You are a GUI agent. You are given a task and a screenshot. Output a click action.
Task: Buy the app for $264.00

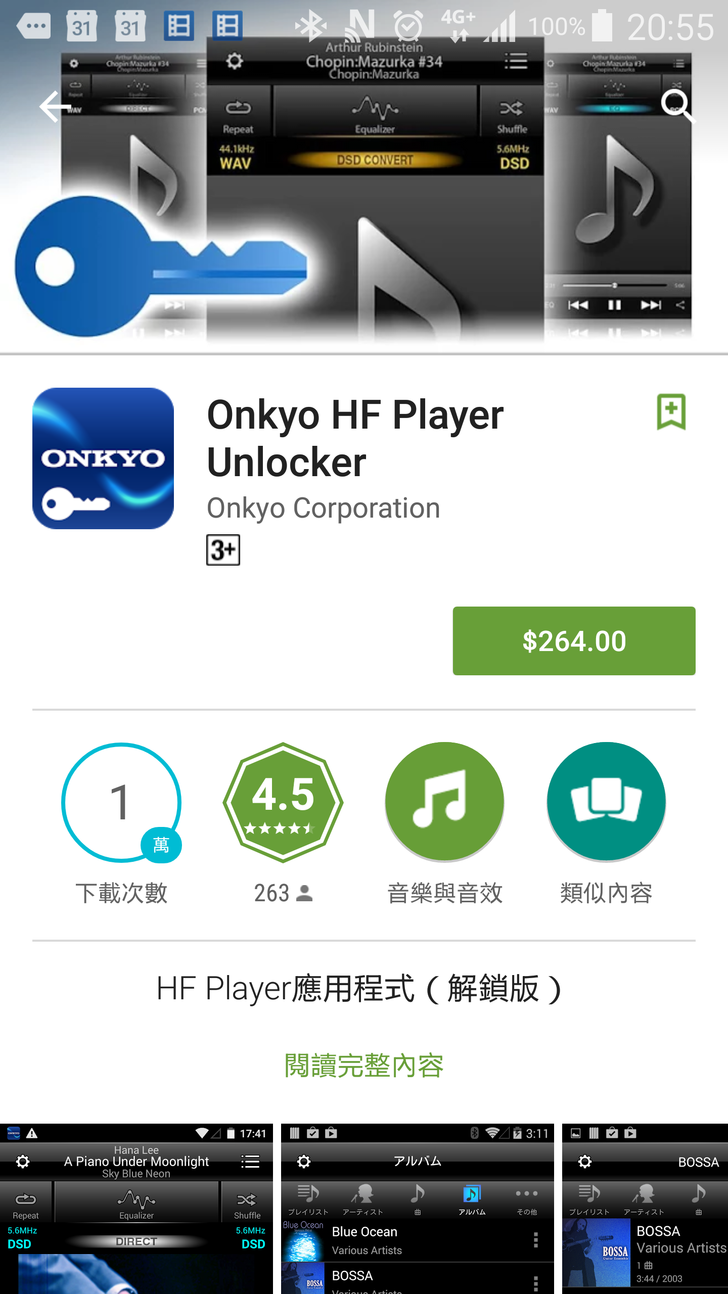(x=574, y=641)
